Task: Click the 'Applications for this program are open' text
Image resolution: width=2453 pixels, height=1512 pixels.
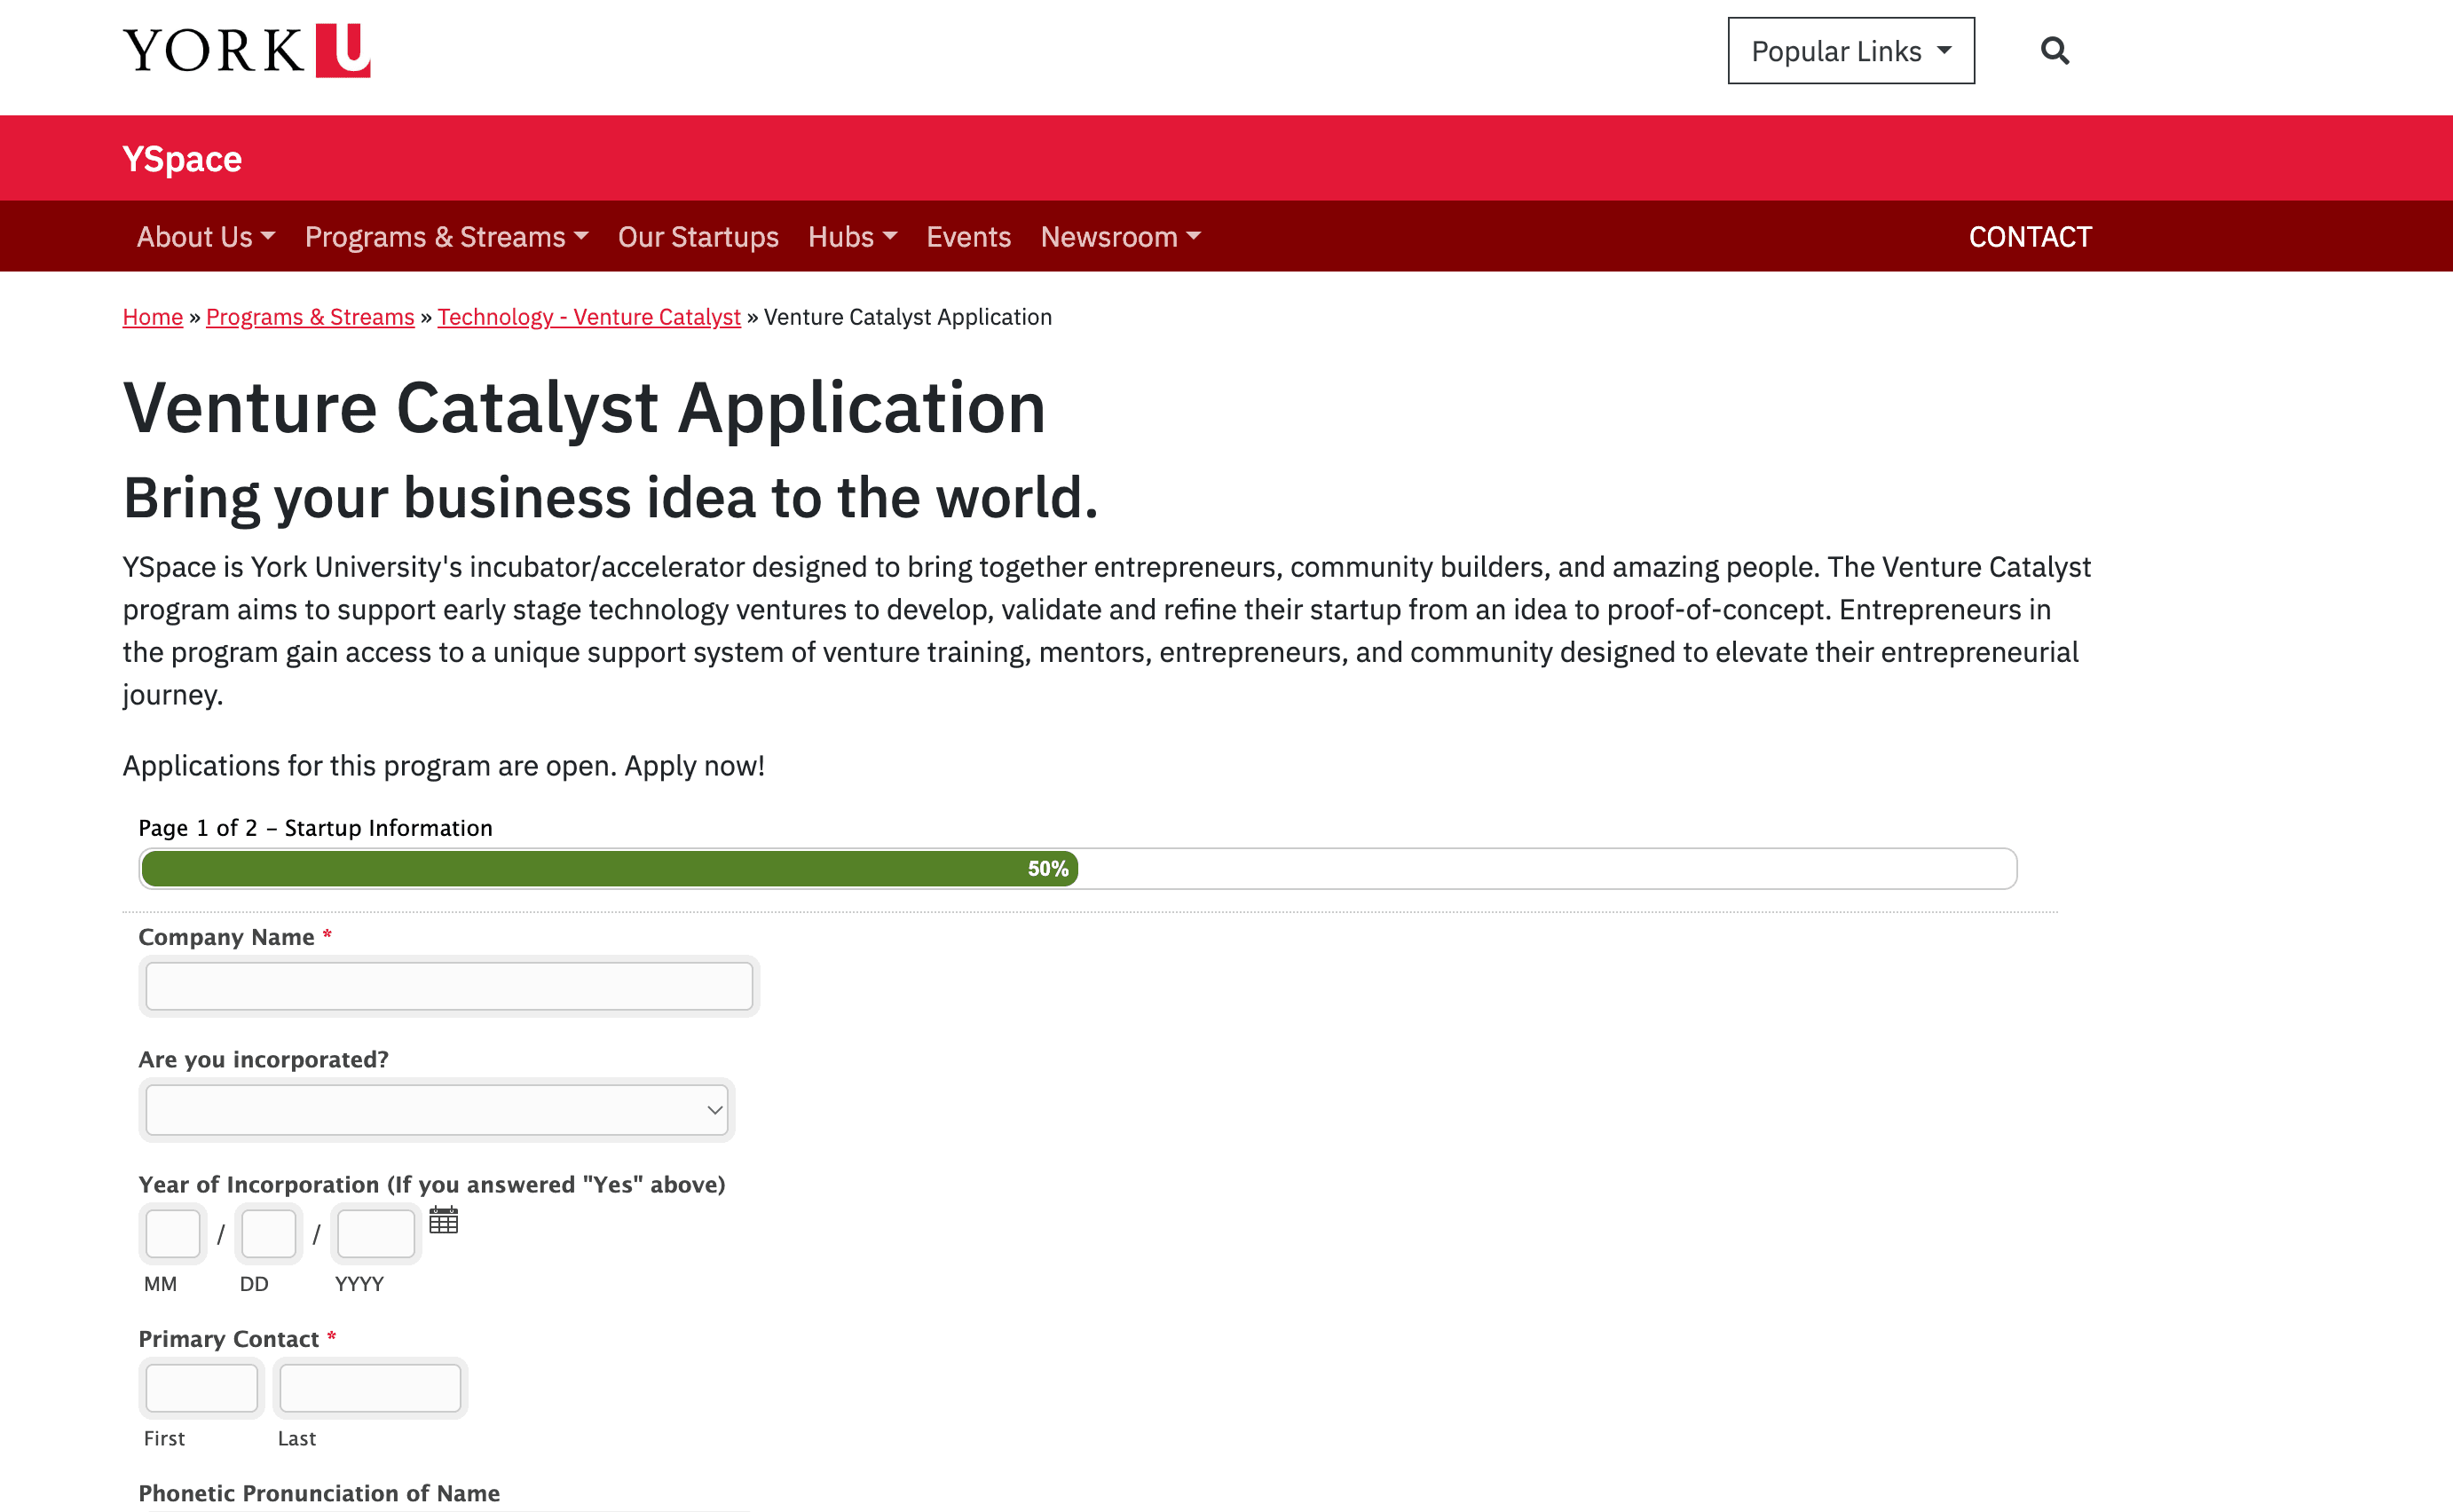Action: click(444, 766)
